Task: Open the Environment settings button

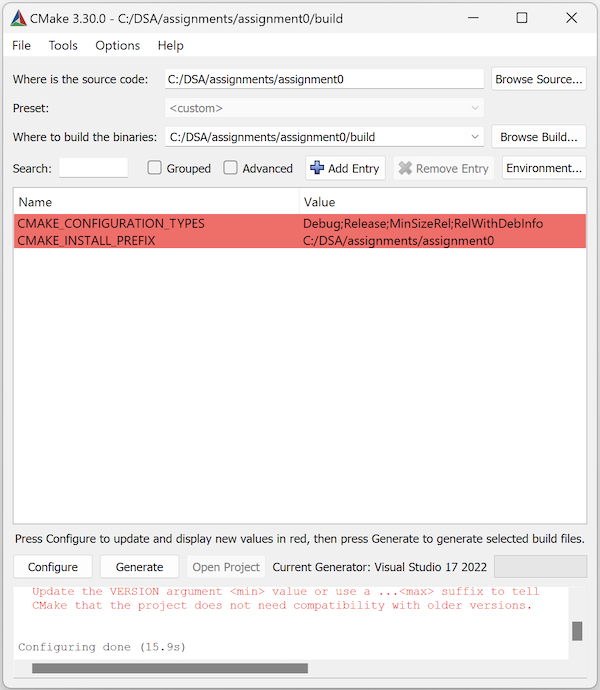Action: pyautogui.click(x=543, y=168)
